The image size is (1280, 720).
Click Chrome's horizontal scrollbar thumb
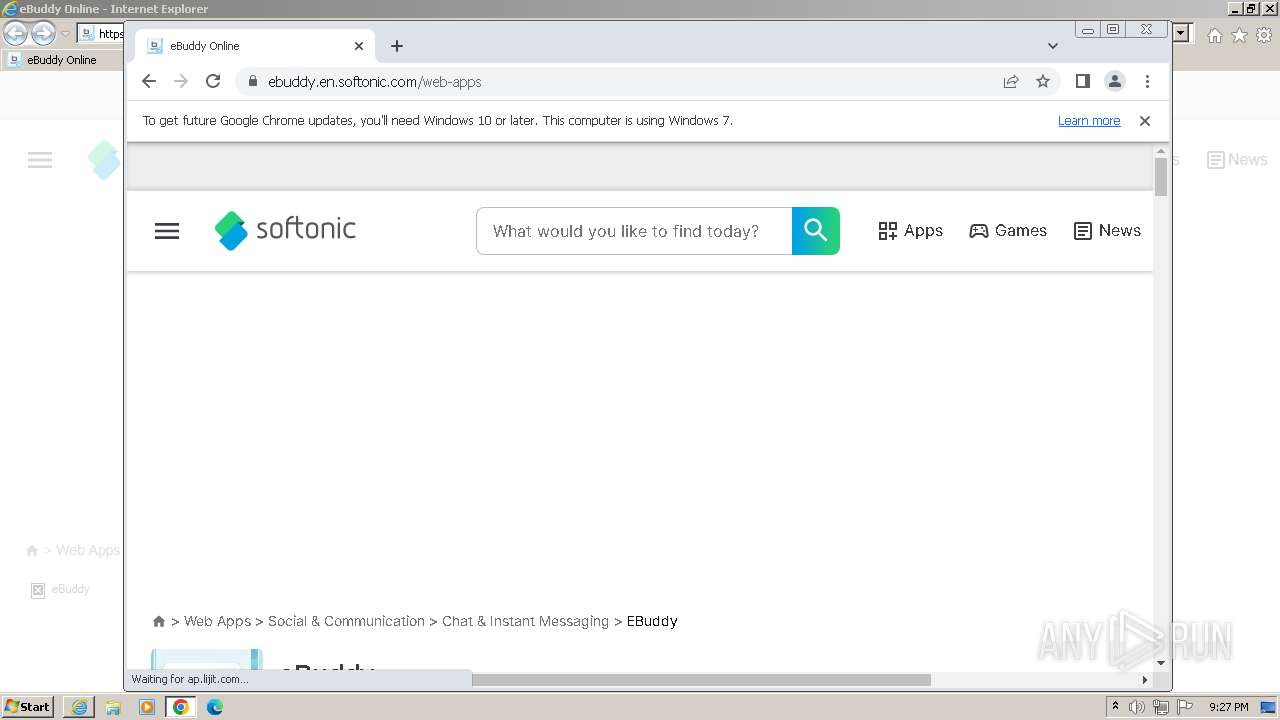click(700, 680)
